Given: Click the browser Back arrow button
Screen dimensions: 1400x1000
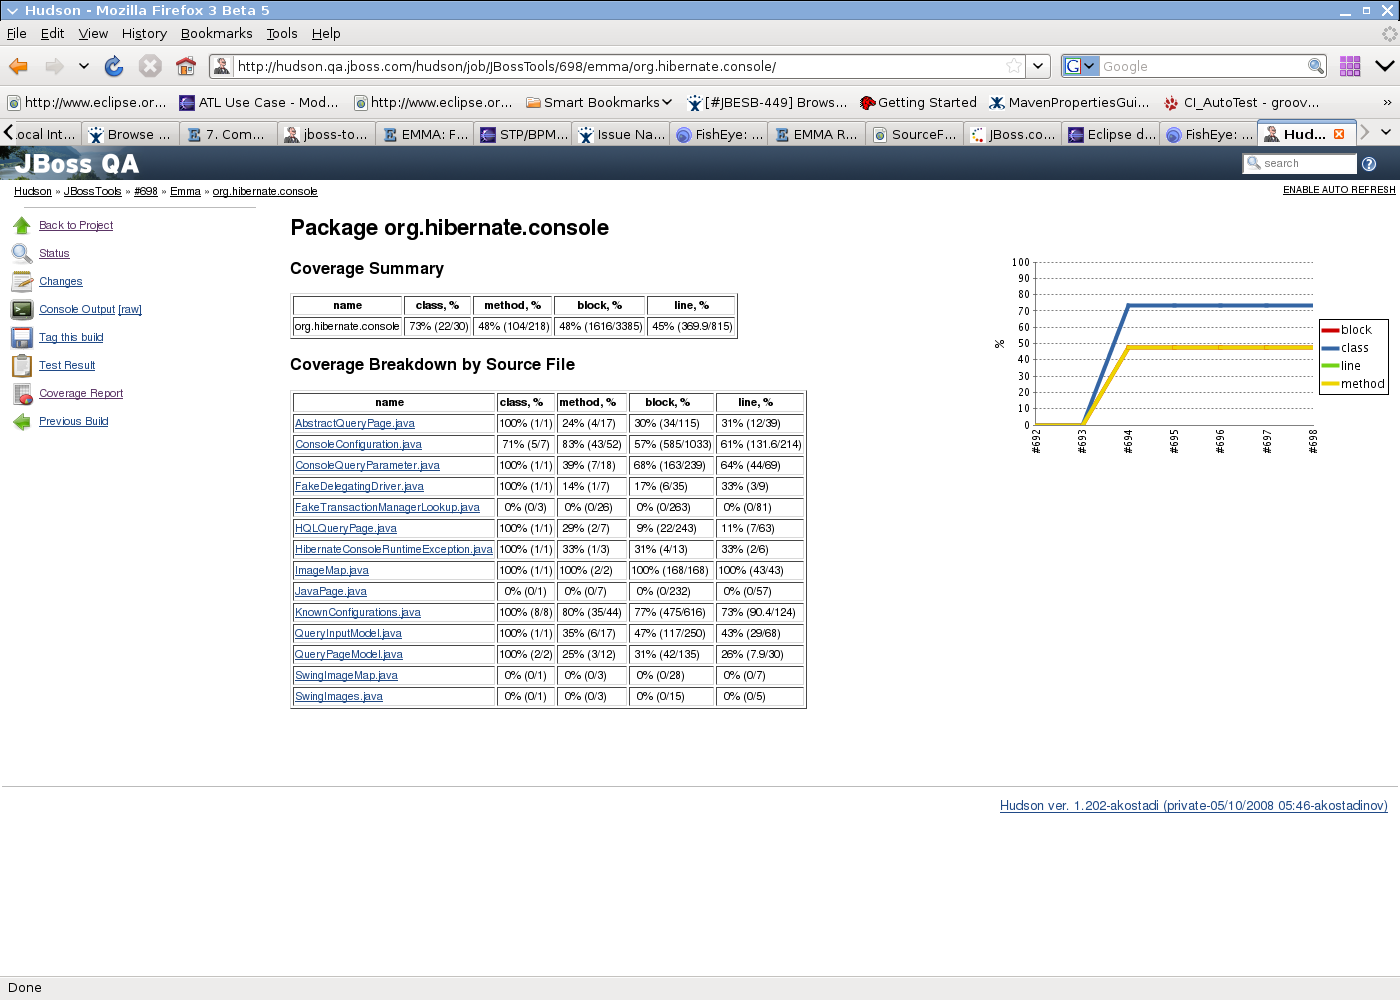Looking at the screenshot, I should 19,66.
